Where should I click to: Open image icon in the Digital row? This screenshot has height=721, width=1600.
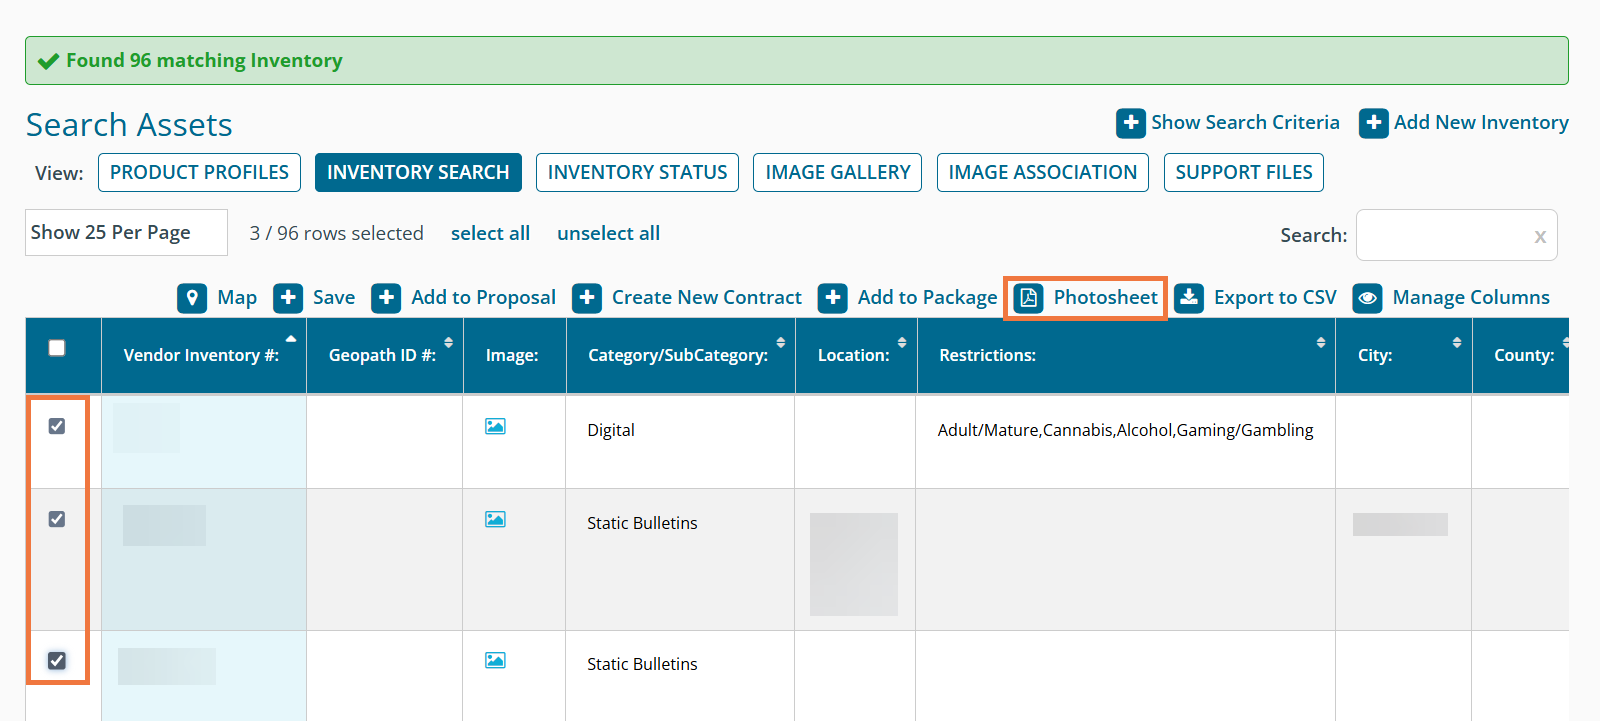495,426
